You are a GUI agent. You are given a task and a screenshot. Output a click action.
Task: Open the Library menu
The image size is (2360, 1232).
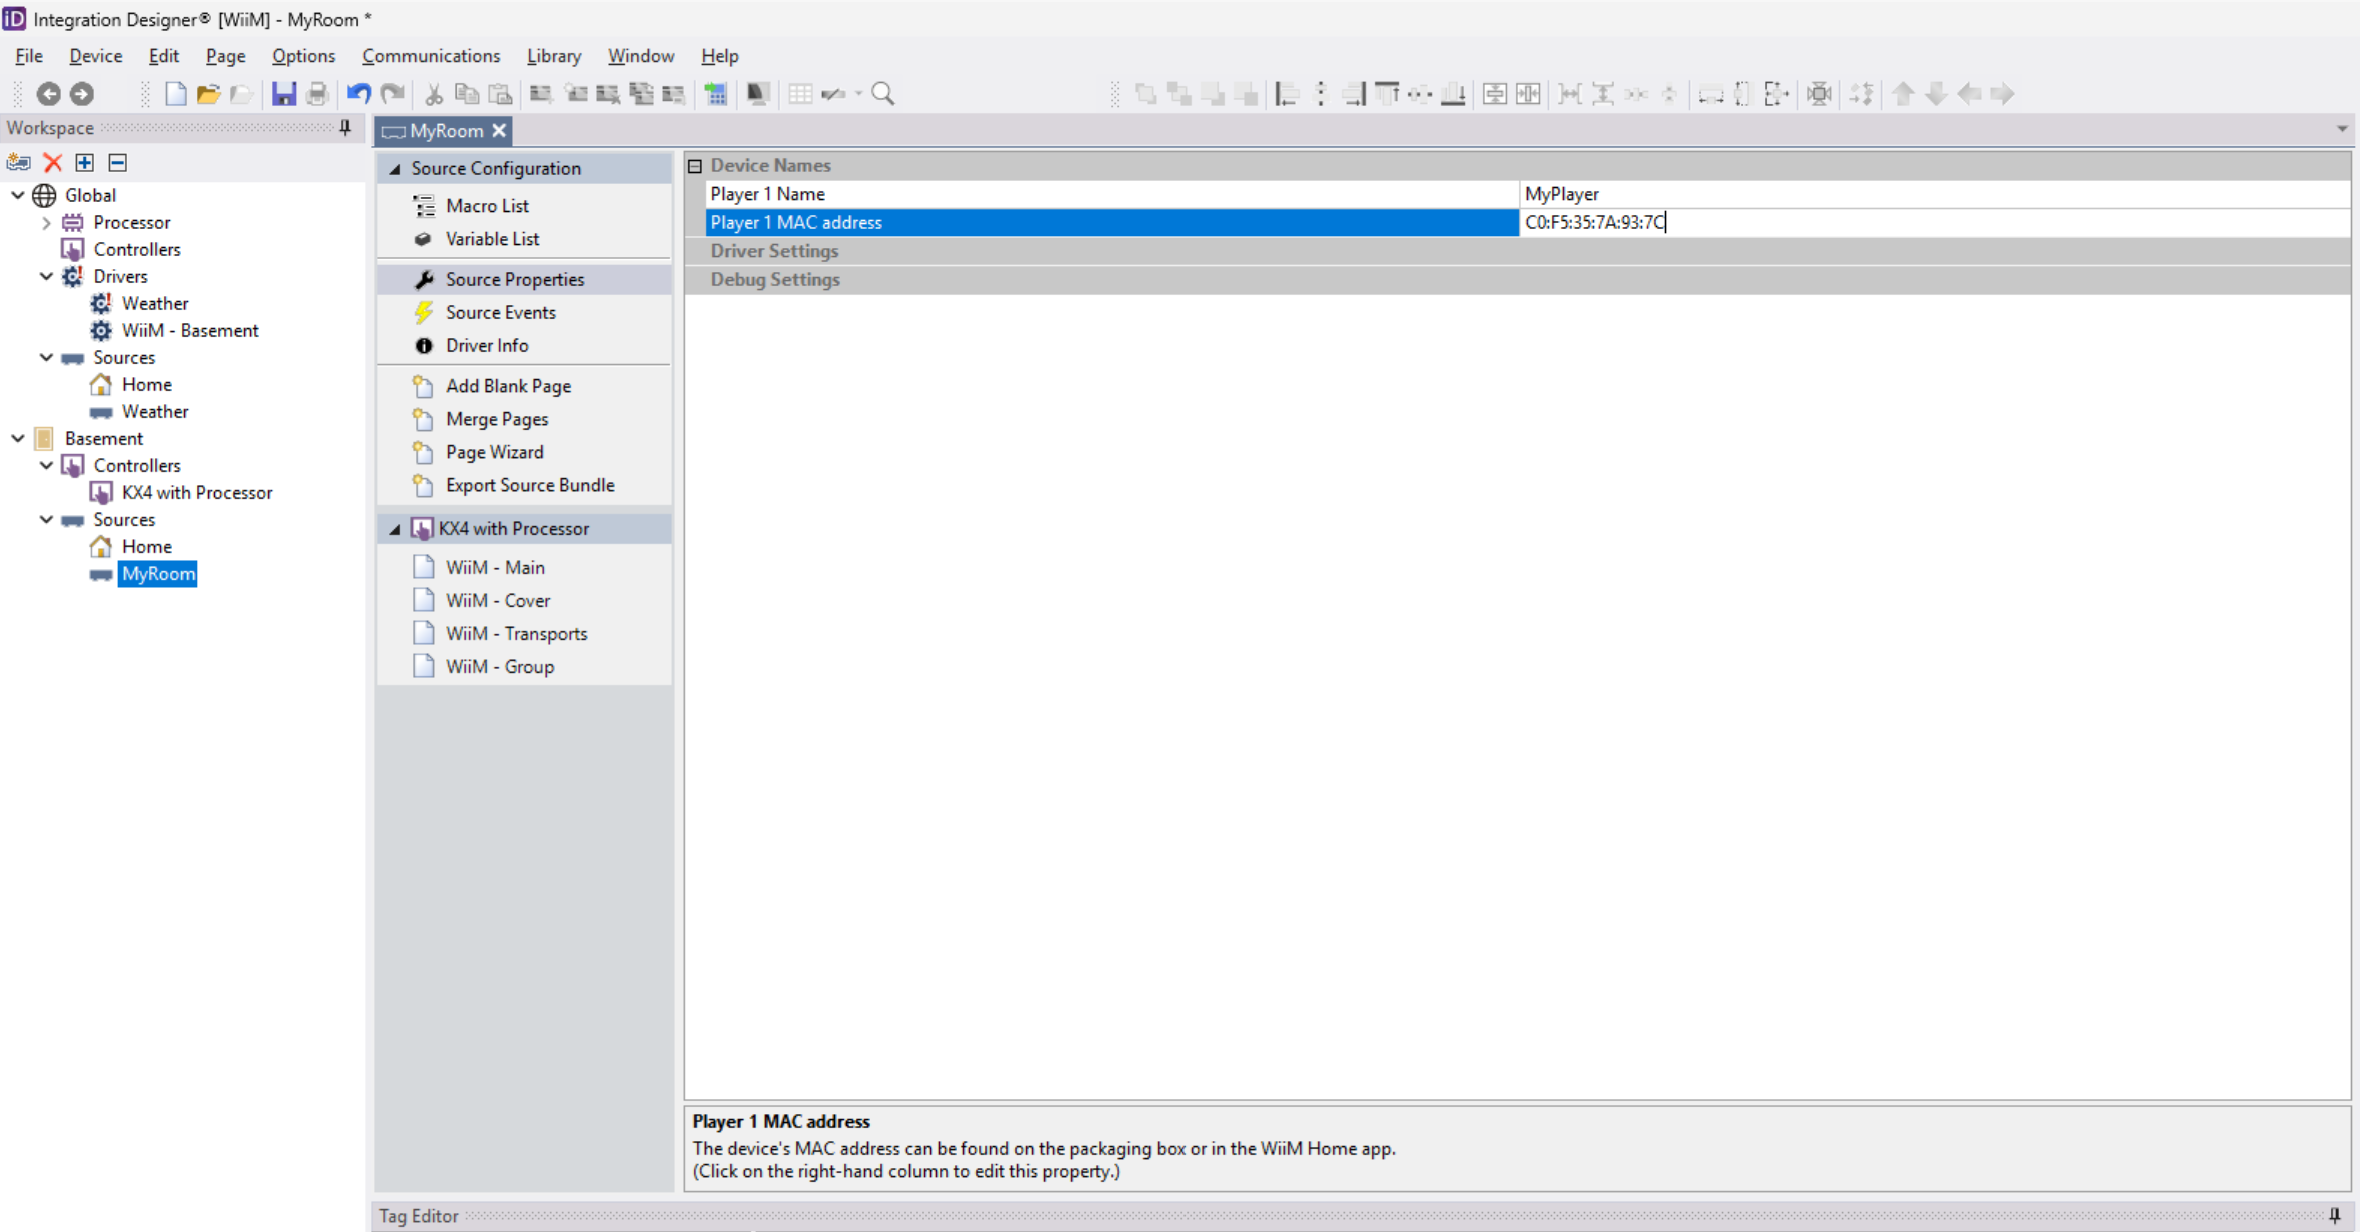pos(553,56)
